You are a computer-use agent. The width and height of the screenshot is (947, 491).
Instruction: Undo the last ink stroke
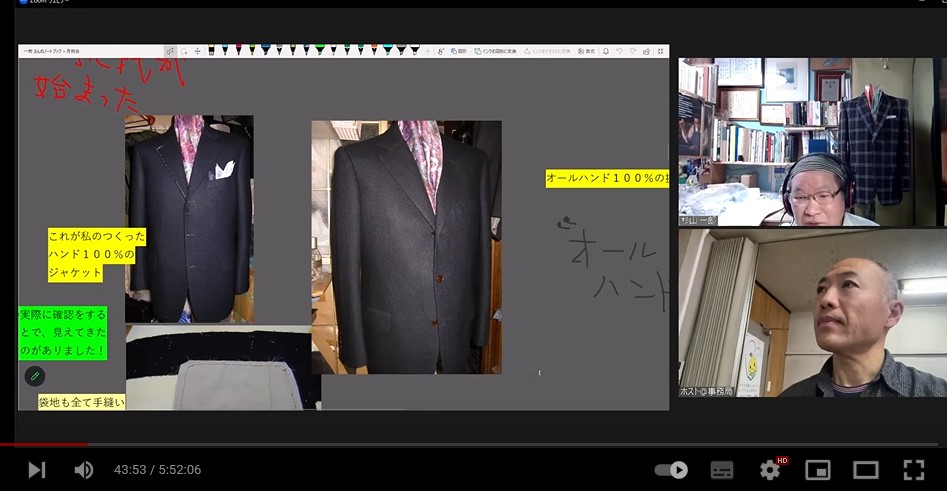coord(620,51)
